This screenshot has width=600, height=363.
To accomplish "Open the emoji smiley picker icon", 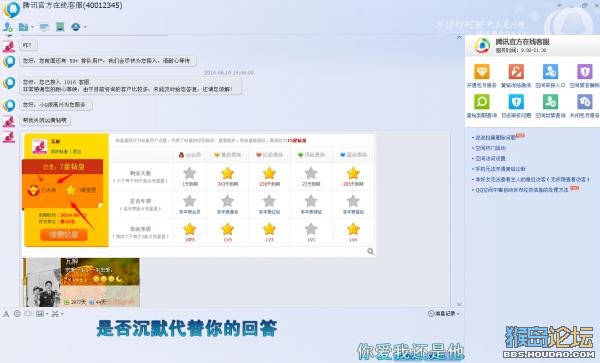I will [17, 314].
